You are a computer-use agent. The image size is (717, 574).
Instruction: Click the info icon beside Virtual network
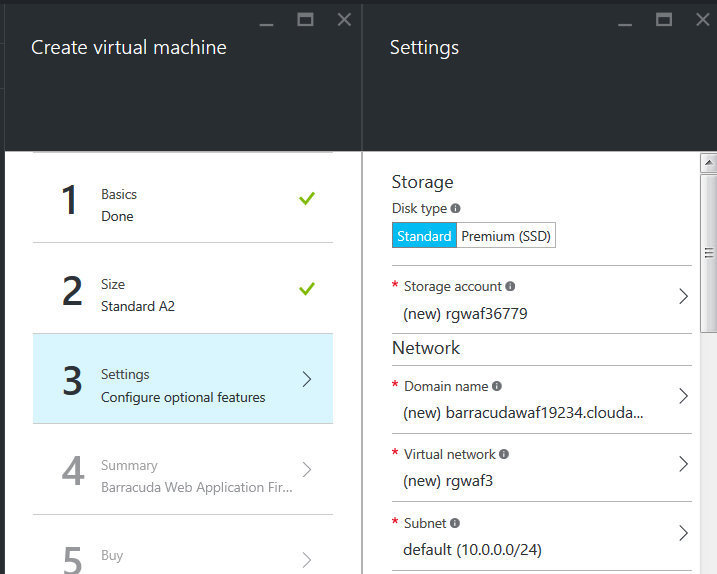coord(504,454)
